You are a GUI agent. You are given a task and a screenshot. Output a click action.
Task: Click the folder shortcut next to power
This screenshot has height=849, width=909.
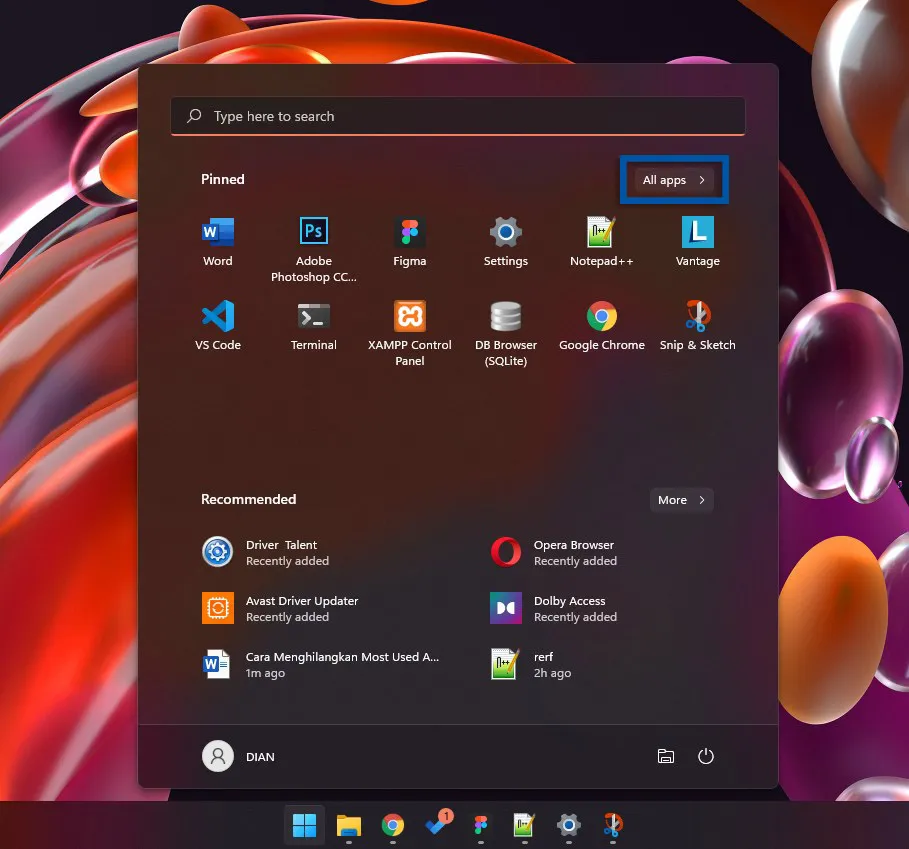[x=666, y=756]
